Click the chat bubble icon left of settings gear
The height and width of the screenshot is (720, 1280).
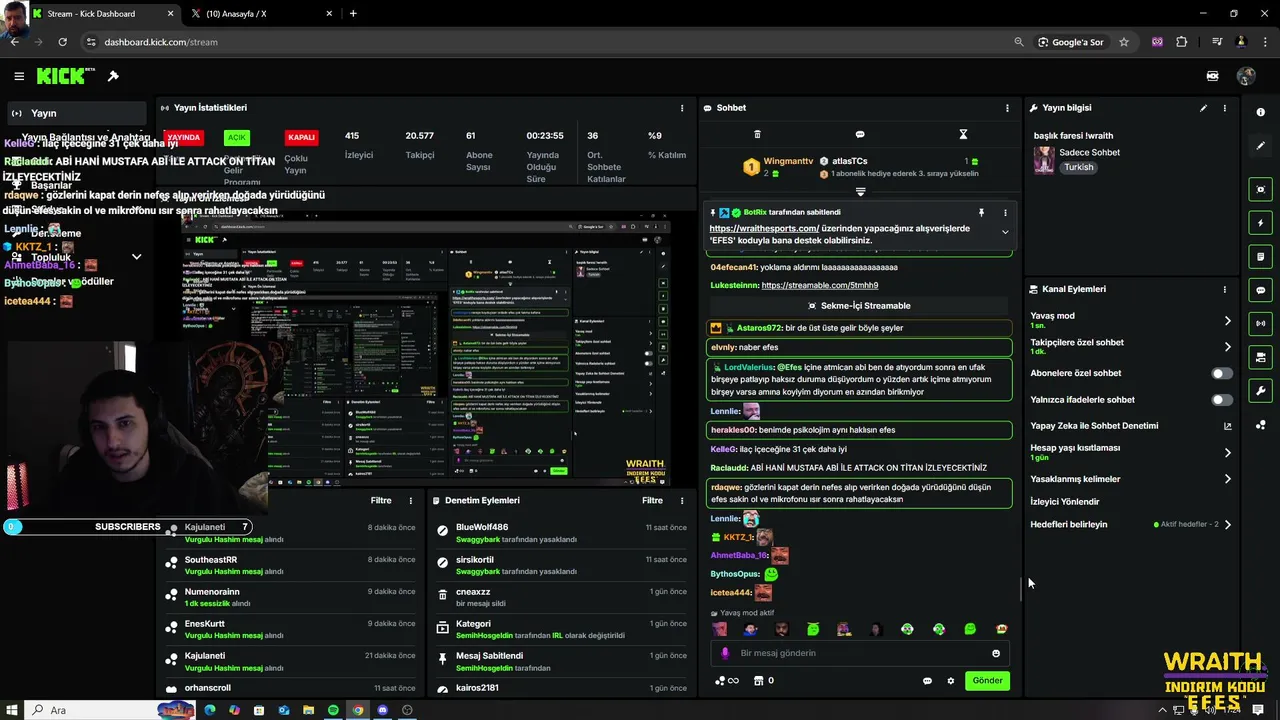tap(927, 681)
